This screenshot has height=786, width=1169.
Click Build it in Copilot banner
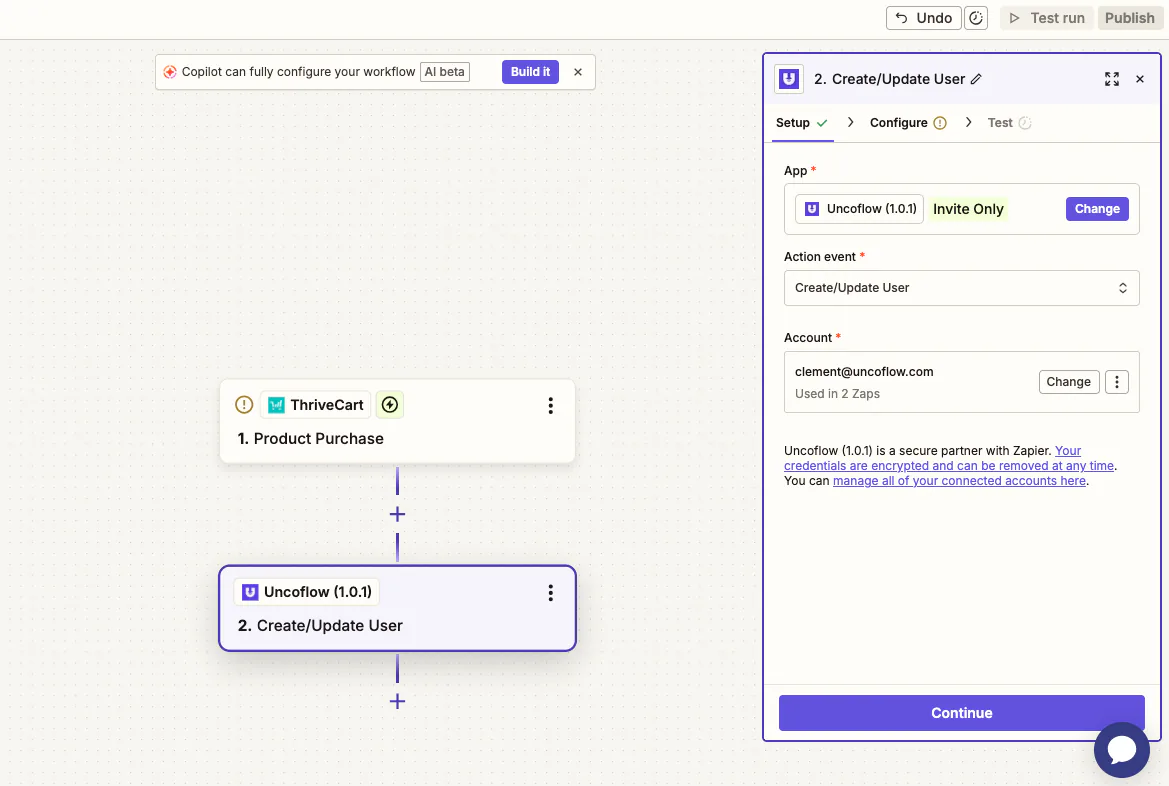click(x=530, y=72)
